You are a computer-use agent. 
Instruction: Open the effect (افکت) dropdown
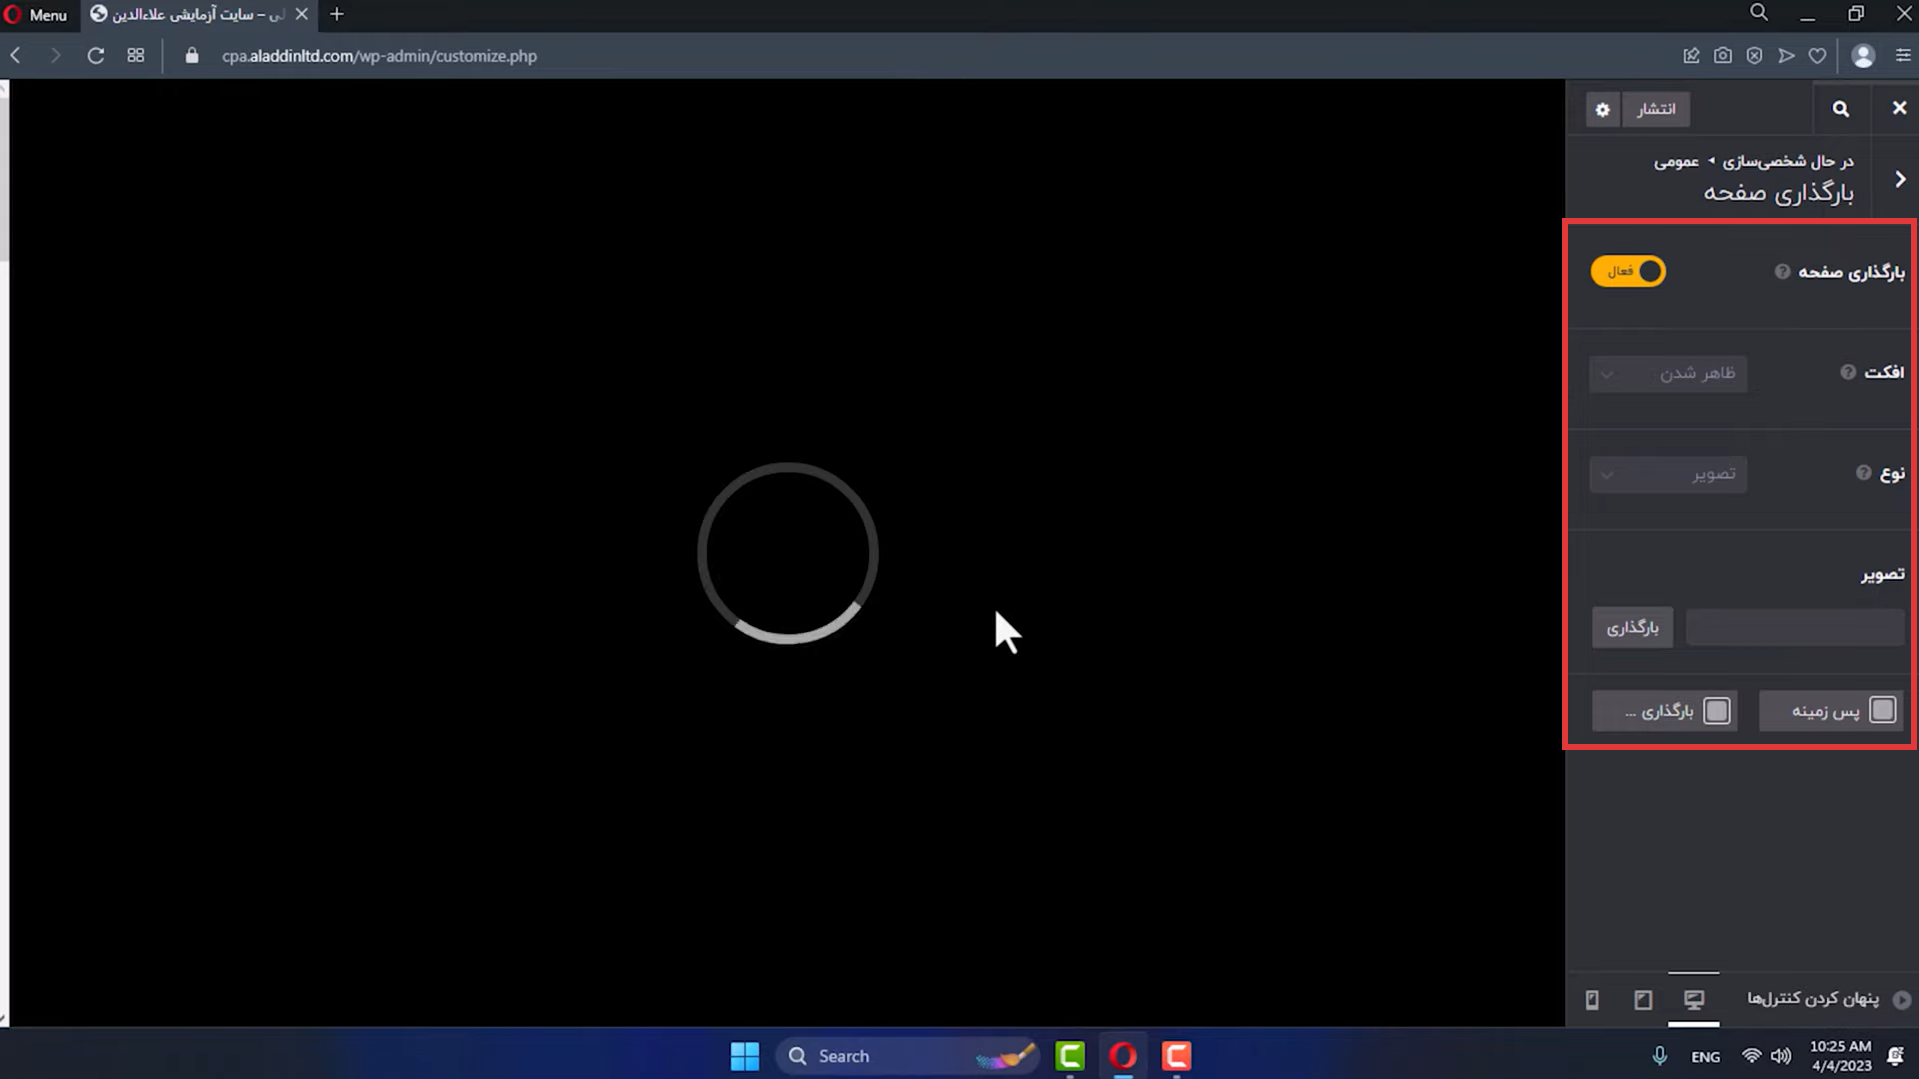tap(1668, 373)
